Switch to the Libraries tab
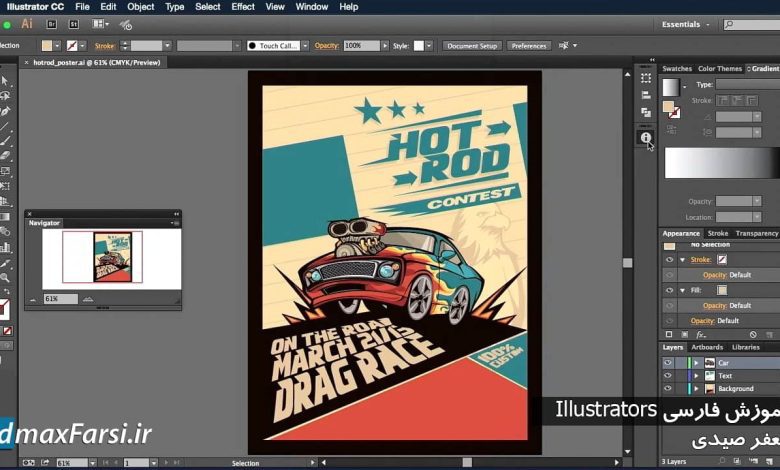 coord(746,347)
